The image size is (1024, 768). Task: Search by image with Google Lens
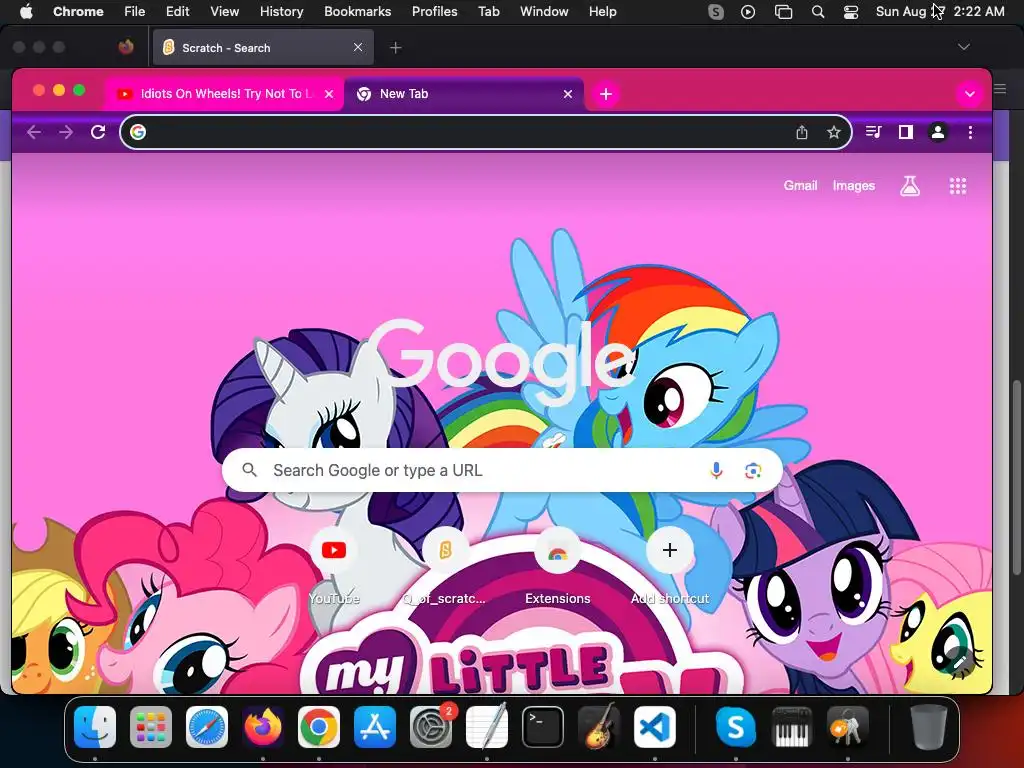753,470
